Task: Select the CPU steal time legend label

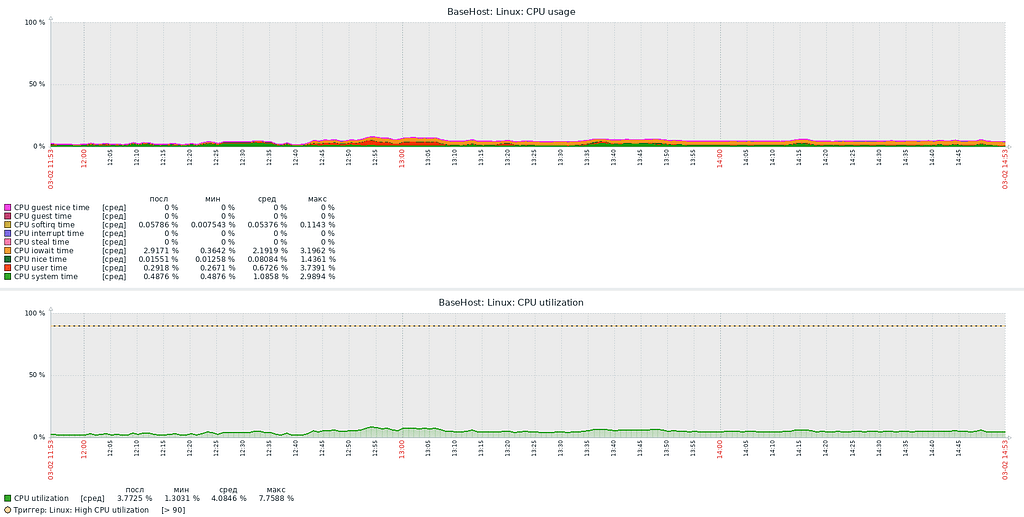Action: pyautogui.click(x=42, y=242)
